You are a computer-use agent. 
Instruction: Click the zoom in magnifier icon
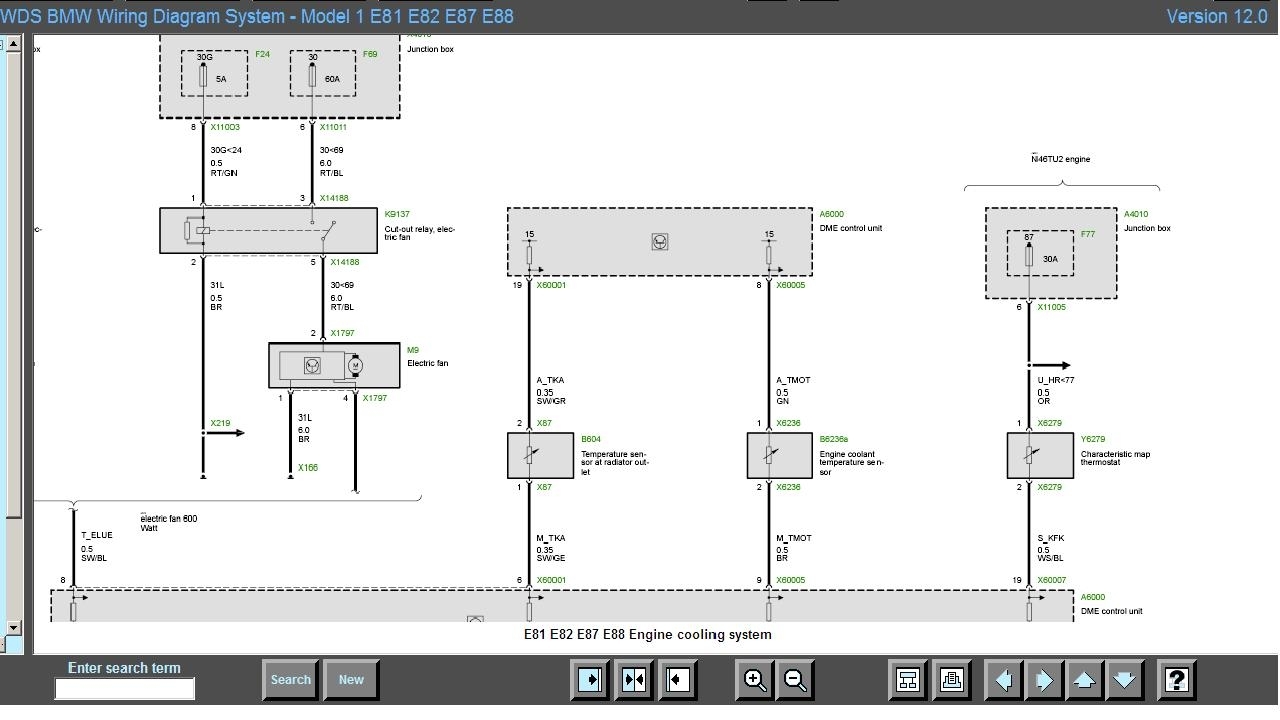tap(755, 680)
